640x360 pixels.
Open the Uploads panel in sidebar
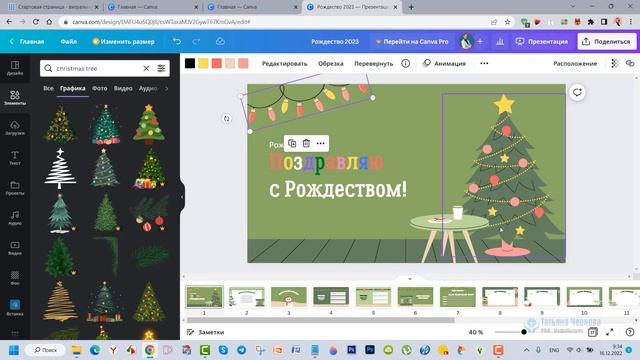coord(15,128)
